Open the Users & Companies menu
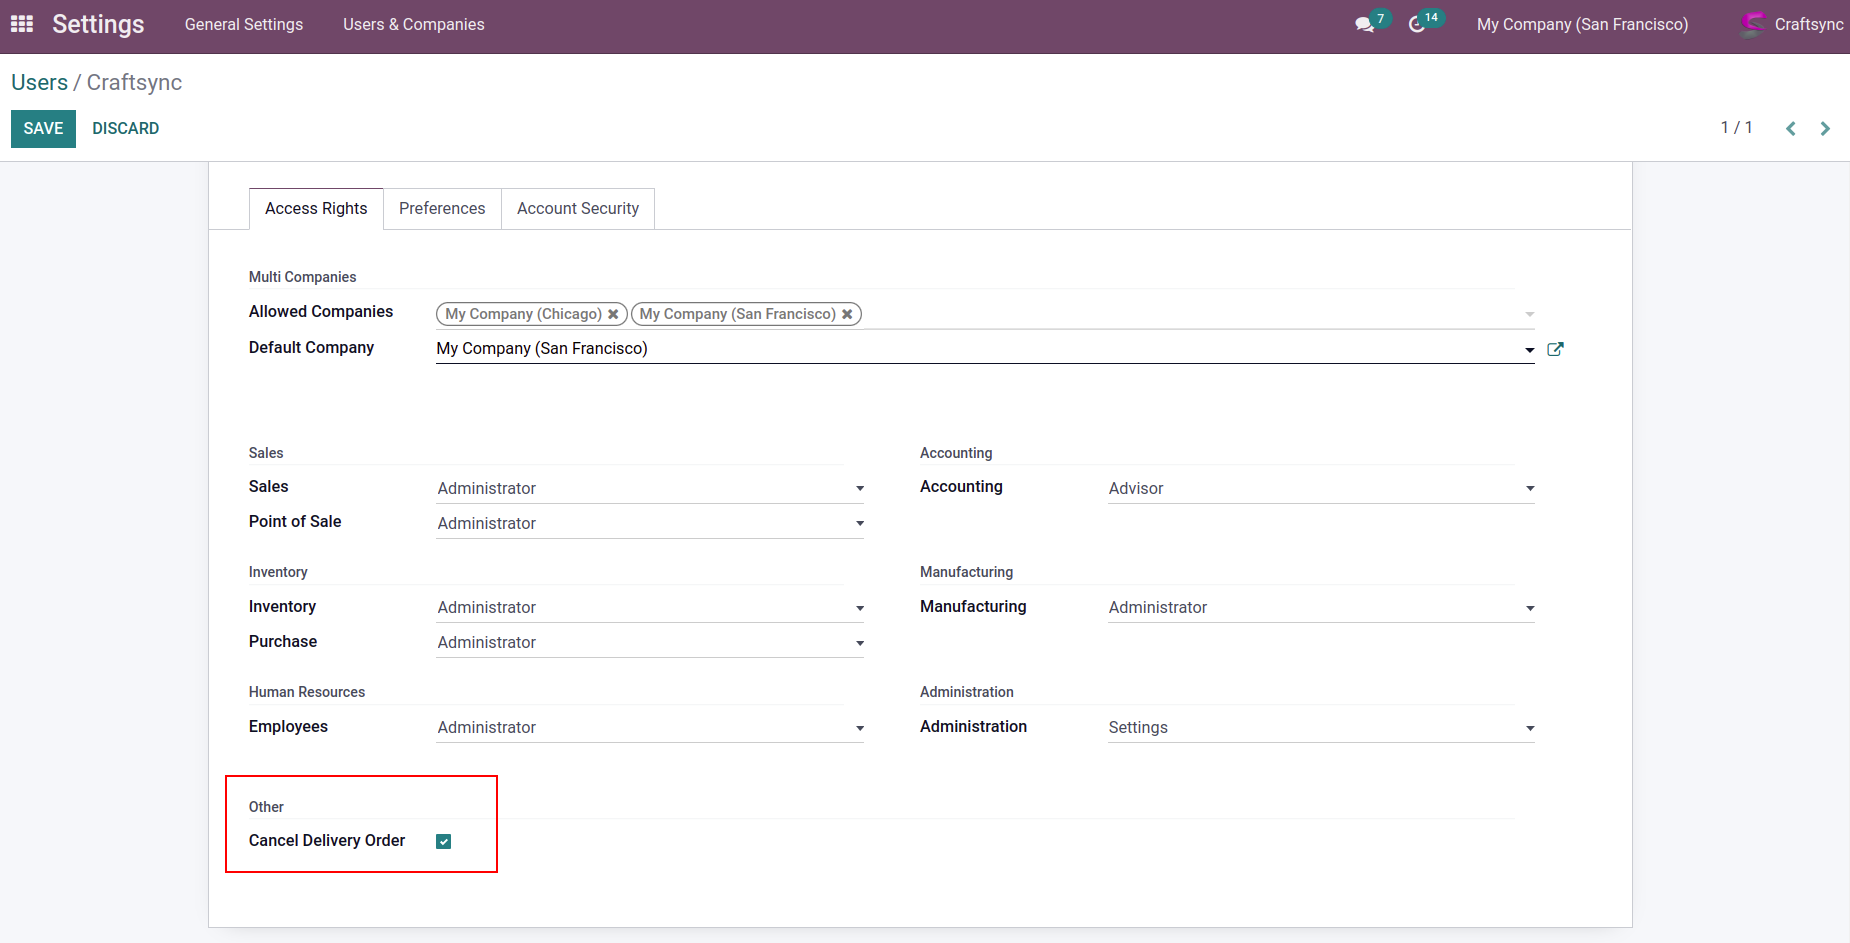Image resolution: width=1850 pixels, height=943 pixels. point(413,24)
